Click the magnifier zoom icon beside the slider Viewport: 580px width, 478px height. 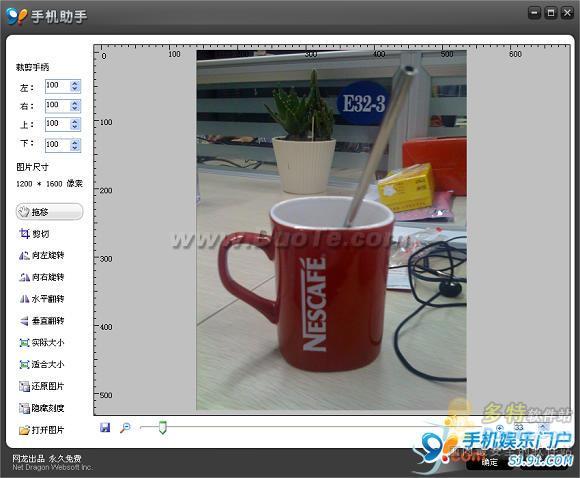(125, 428)
